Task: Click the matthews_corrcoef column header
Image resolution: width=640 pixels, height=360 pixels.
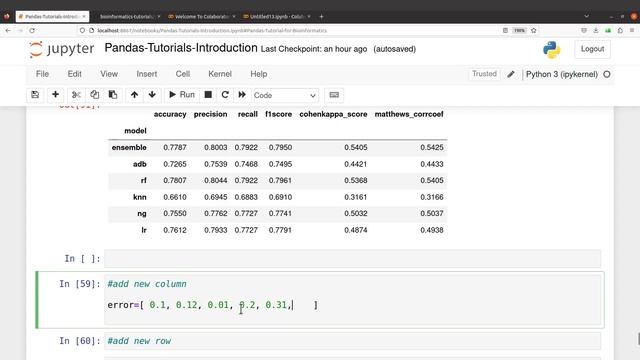Action: [409, 114]
